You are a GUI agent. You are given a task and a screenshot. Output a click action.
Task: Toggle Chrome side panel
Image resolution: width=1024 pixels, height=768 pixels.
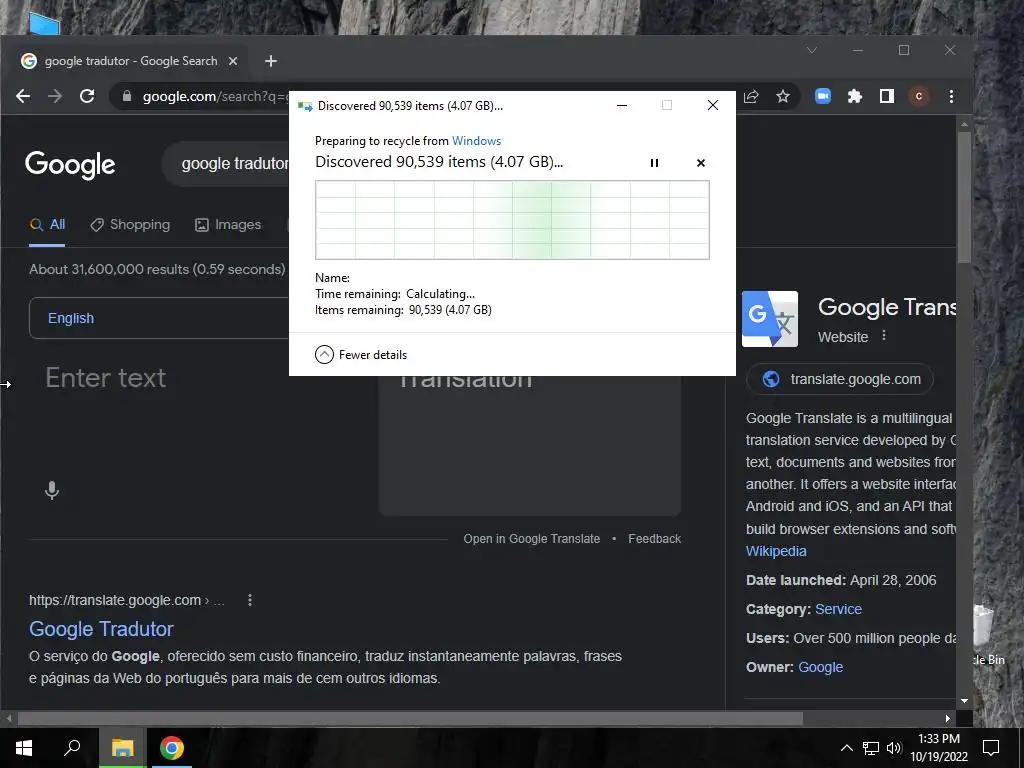pyautogui.click(x=887, y=97)
